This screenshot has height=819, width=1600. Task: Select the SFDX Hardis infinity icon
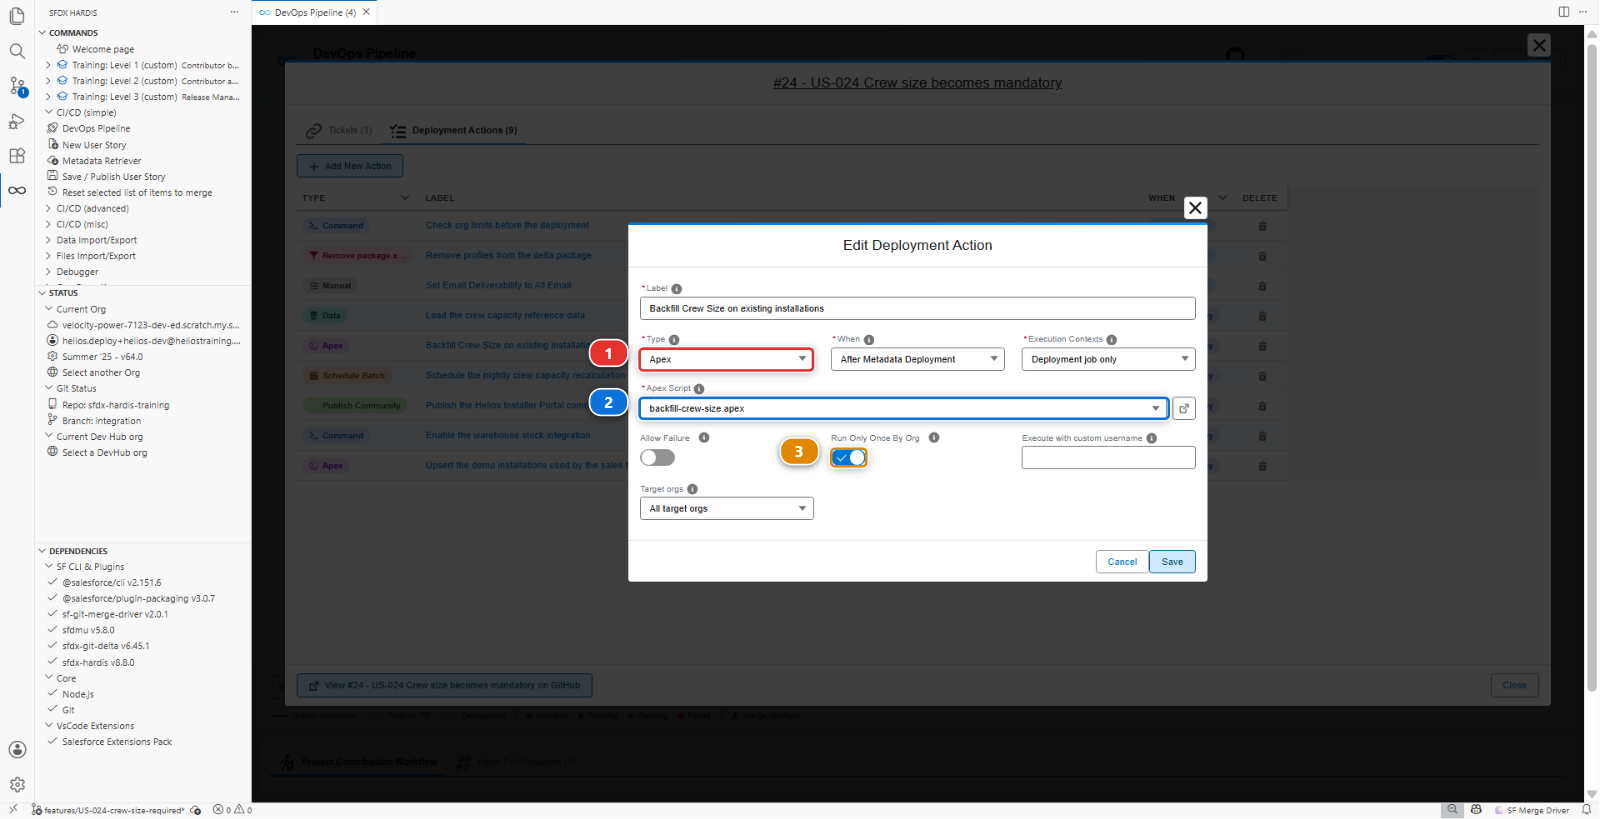17,190
